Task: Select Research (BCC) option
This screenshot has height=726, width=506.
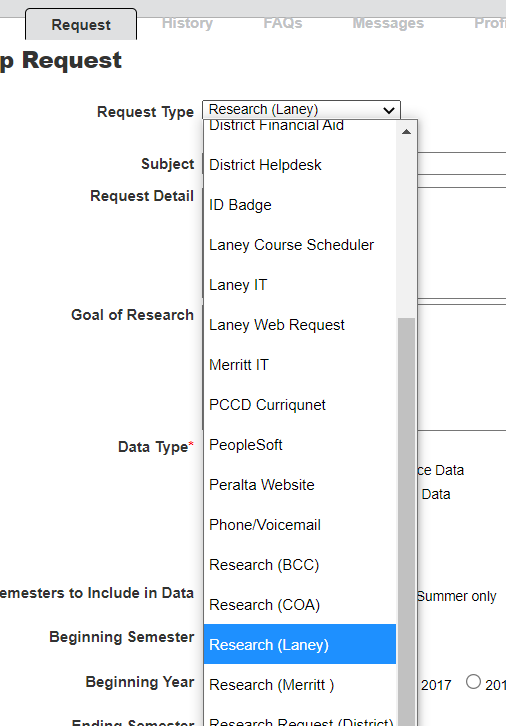Action: tap(300, 565)
